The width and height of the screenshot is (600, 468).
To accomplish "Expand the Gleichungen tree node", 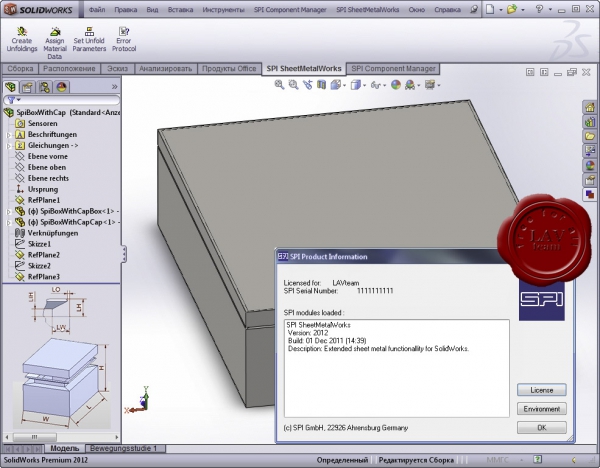I will click(x=9, y=146).
